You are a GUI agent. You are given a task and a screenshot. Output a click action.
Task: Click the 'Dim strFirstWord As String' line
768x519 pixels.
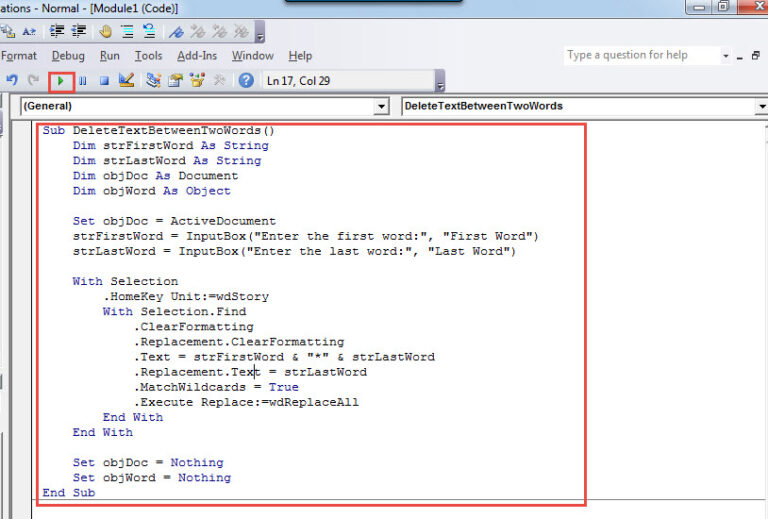click(x=170, y=145)
